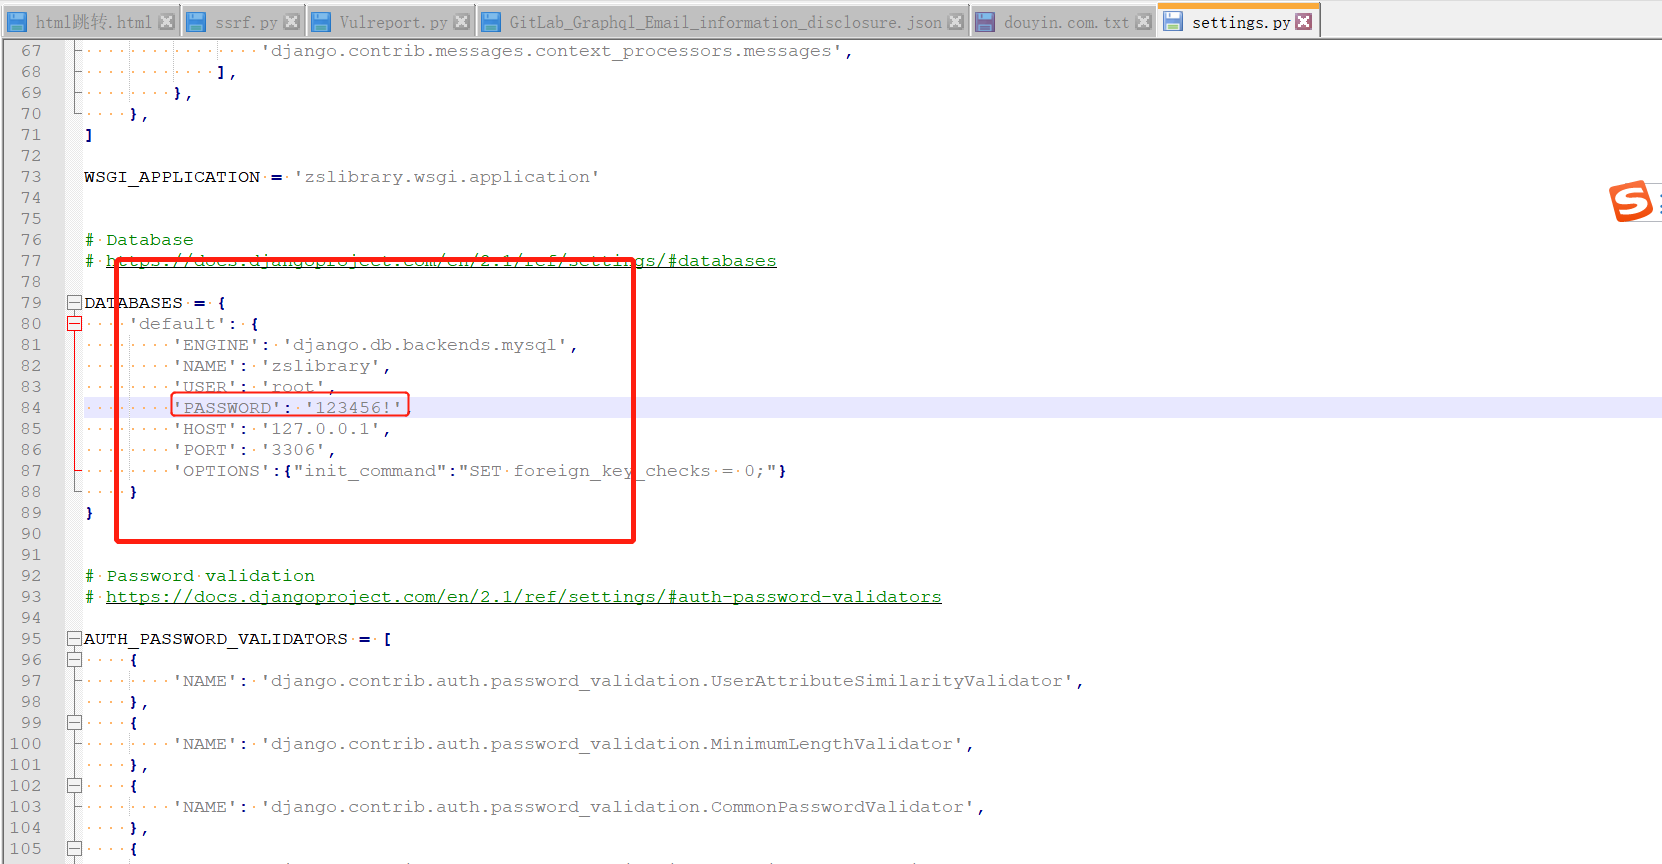This screenshot has height=864, width=1662.
Task: Close the Vulreport.py tab
Action: [x=462, y=22]
